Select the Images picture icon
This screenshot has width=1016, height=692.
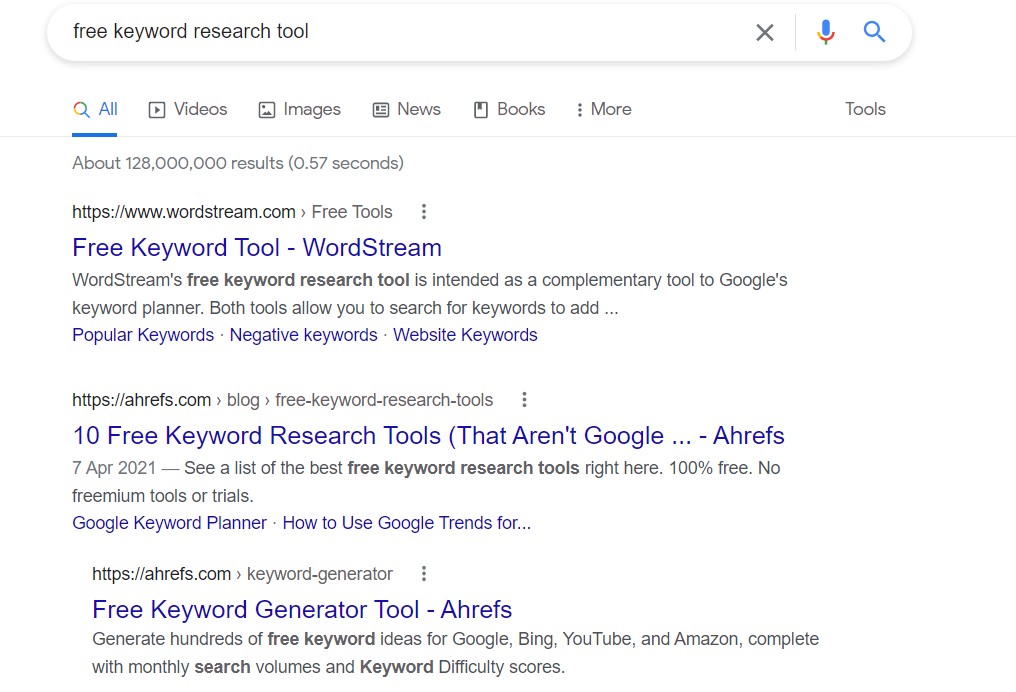267,110
